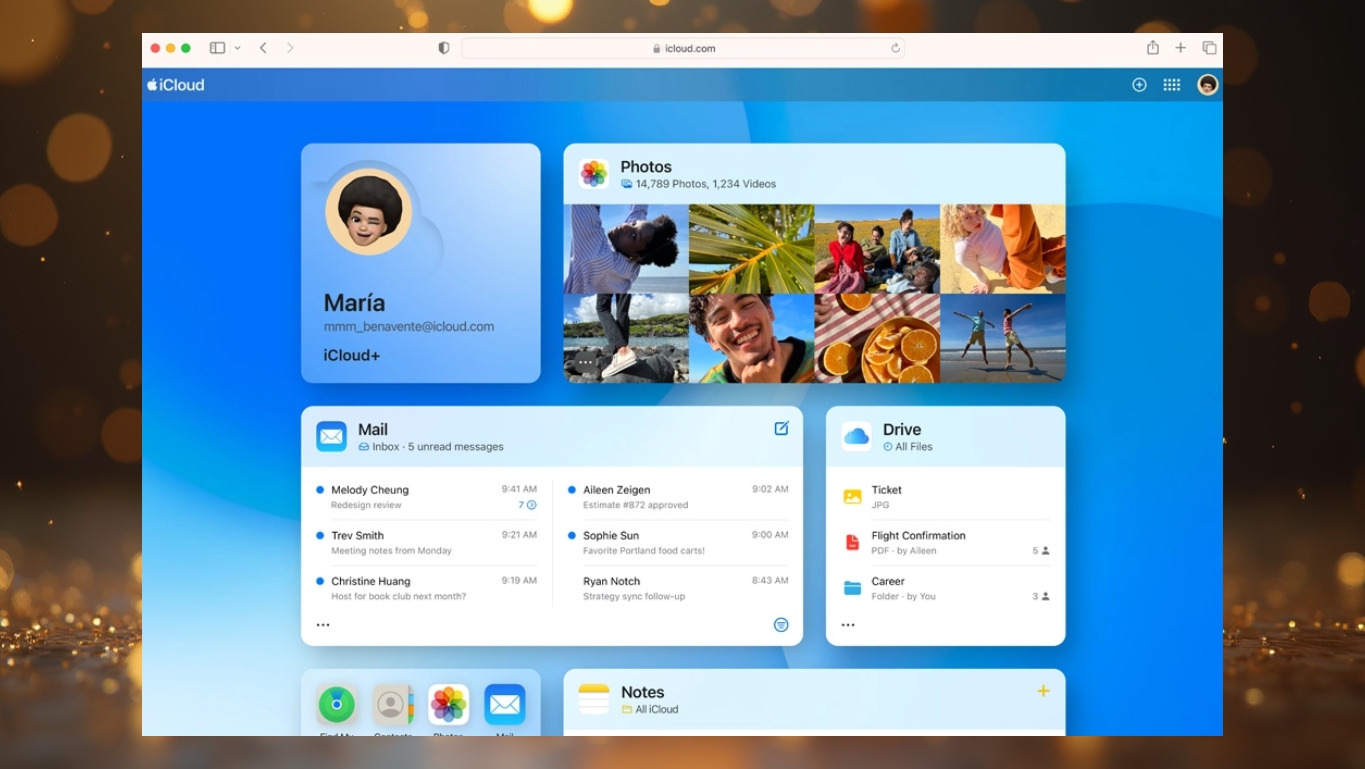
Task: Open the iCloud Drive cloud icon
Action: click(856, 437)
